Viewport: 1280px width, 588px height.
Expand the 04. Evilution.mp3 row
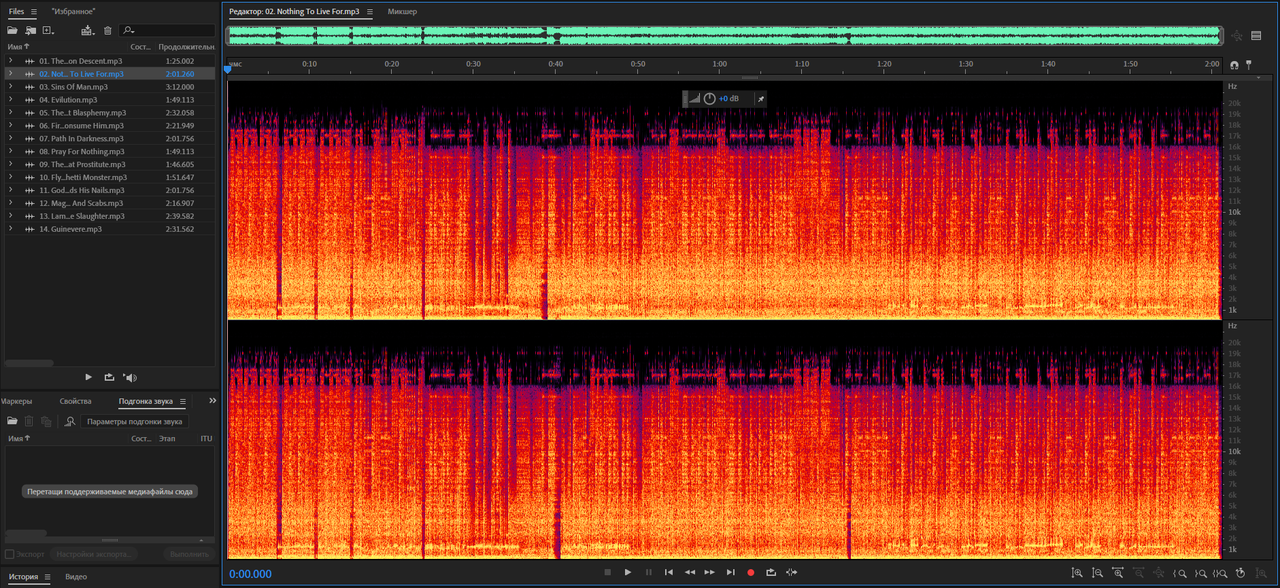click(10, 100)
